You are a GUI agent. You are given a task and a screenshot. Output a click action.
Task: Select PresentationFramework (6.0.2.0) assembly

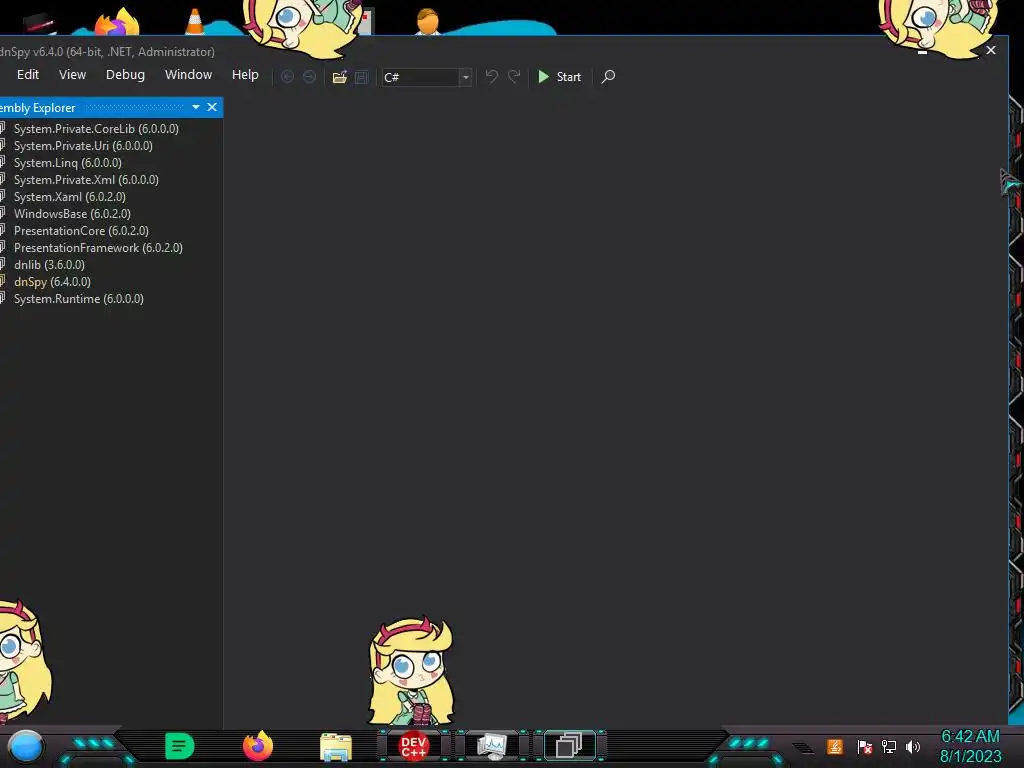pyautogui.click(x=98, y=248)
